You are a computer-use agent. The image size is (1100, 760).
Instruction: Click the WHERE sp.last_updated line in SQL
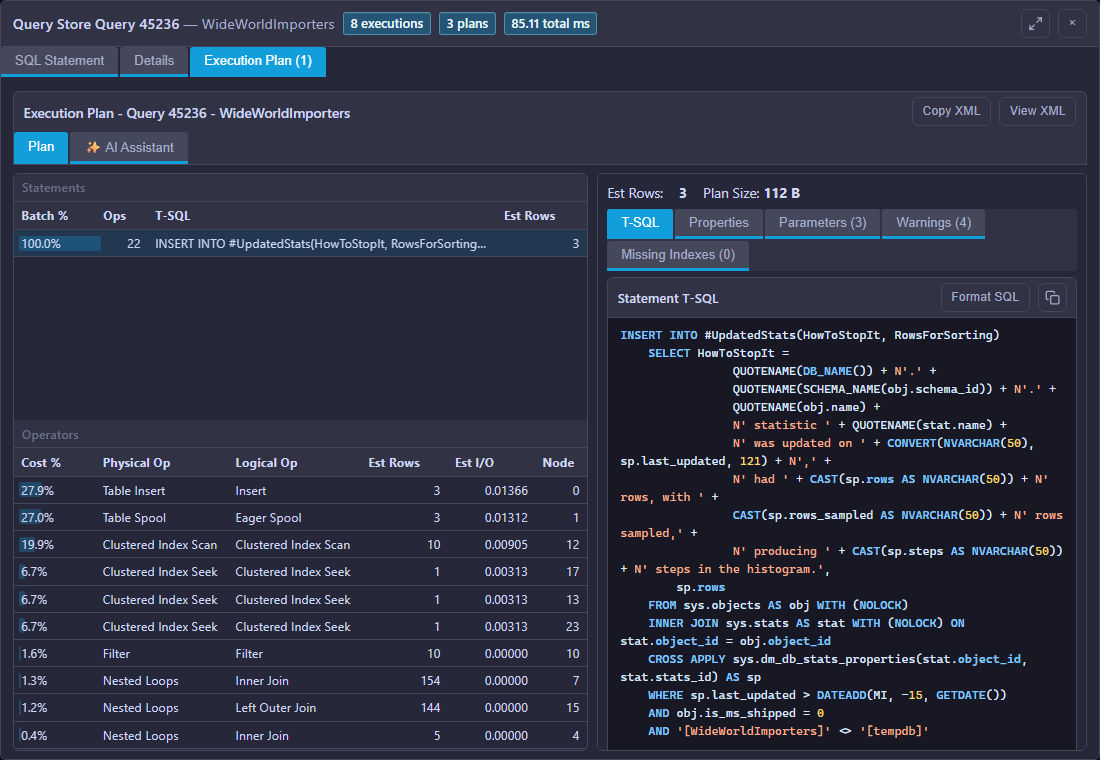pyautogui.click(x=827, y=695)
